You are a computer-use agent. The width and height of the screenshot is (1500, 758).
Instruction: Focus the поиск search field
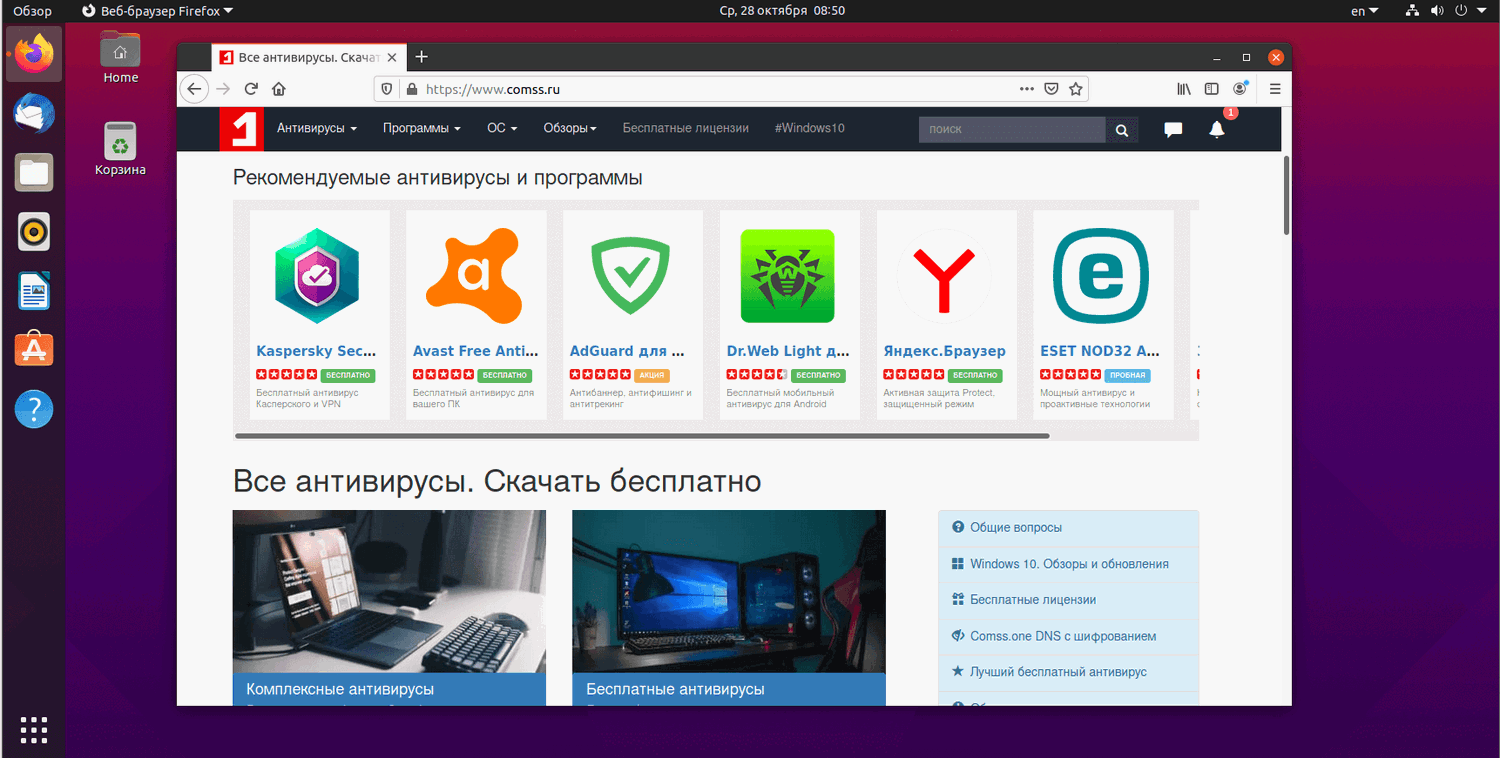tap(1012, 130)
